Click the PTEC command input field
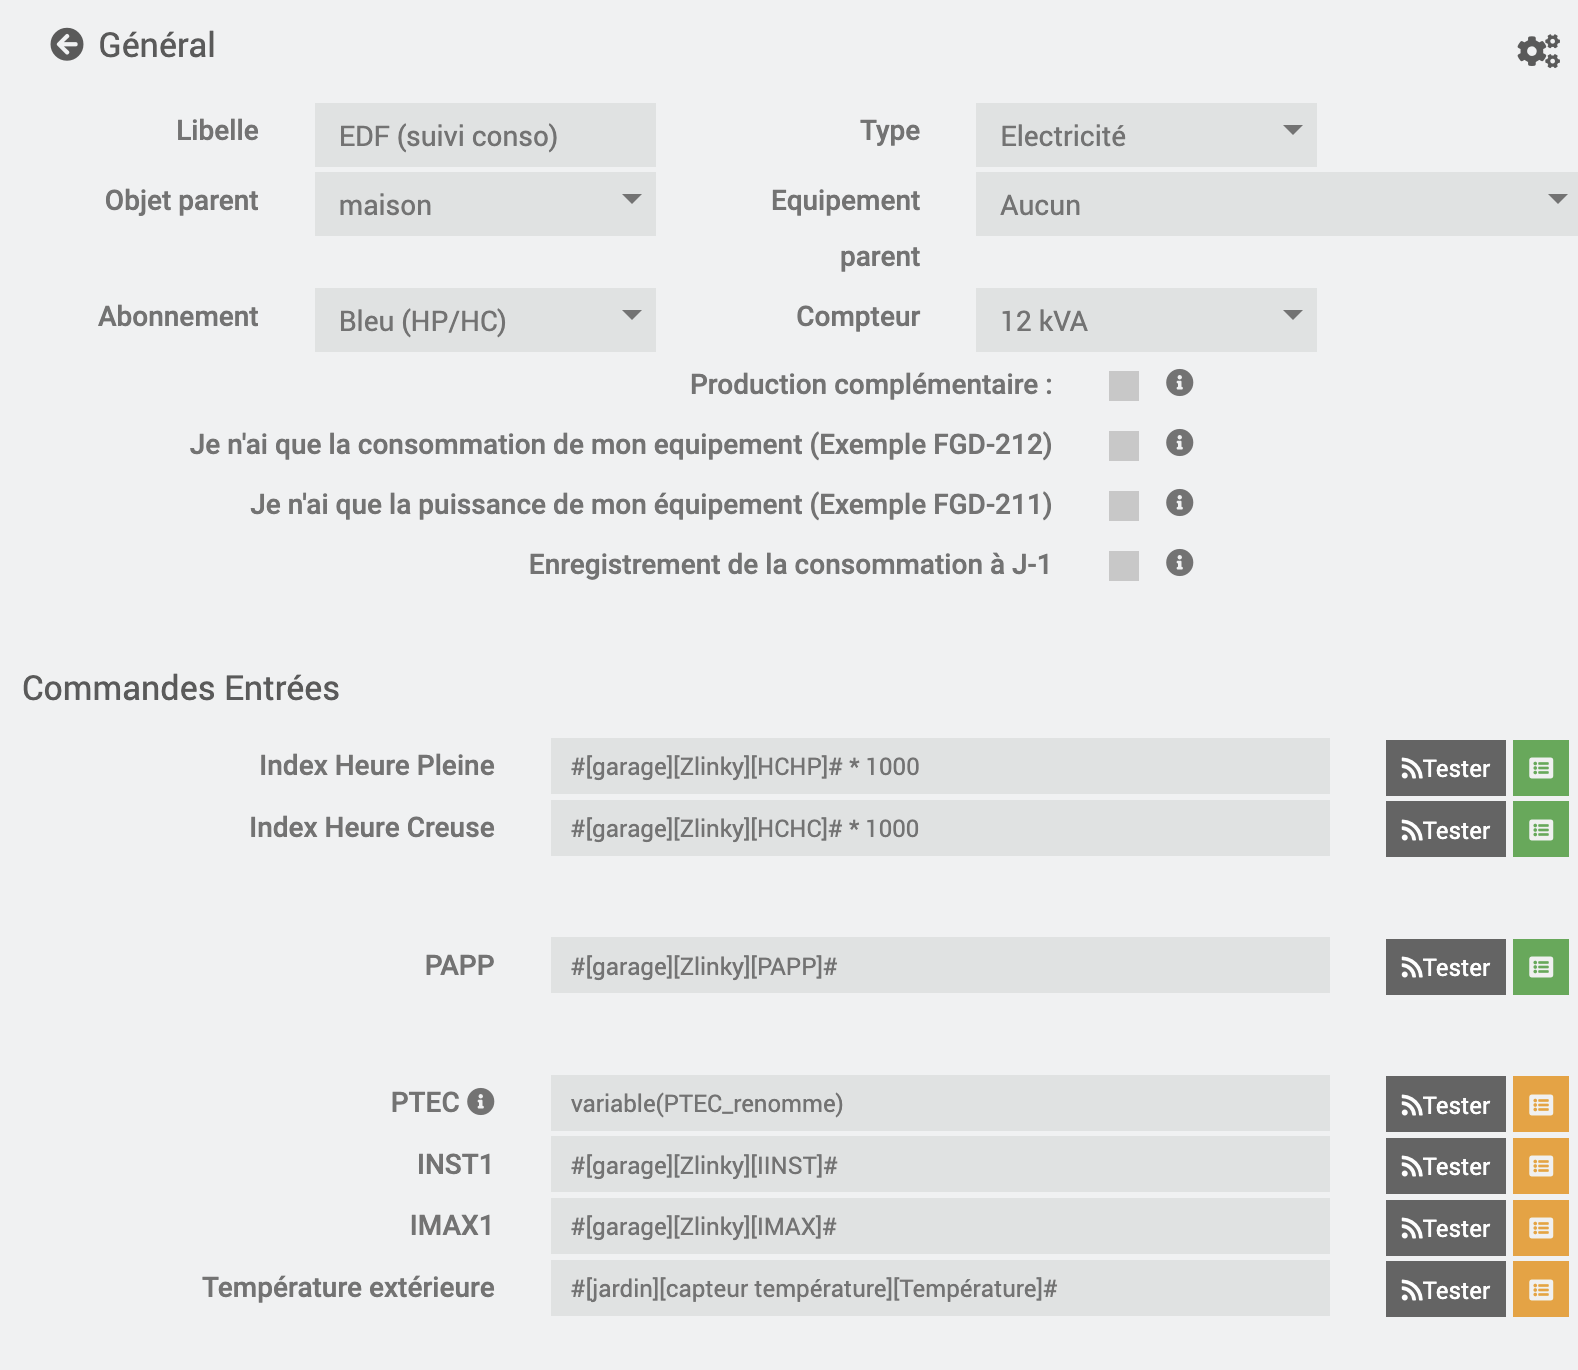The width and height of the screenshot is (1578, 1370). pyautogui.click(x=939, y=1103)
